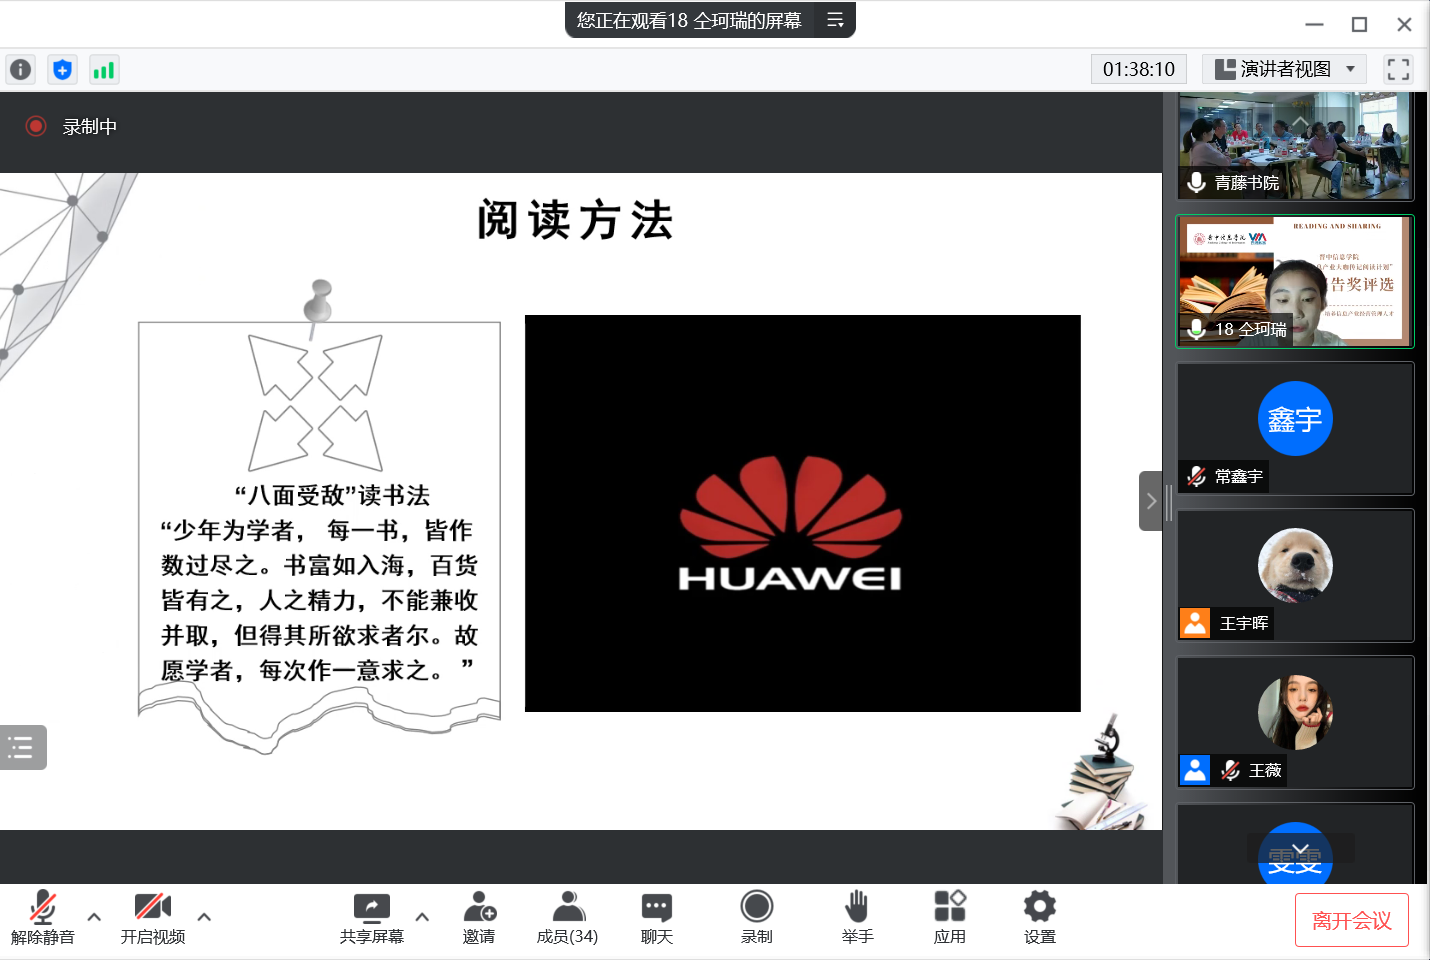
Task: Check the green network signal icon
Action: click(x=103, y=70)
